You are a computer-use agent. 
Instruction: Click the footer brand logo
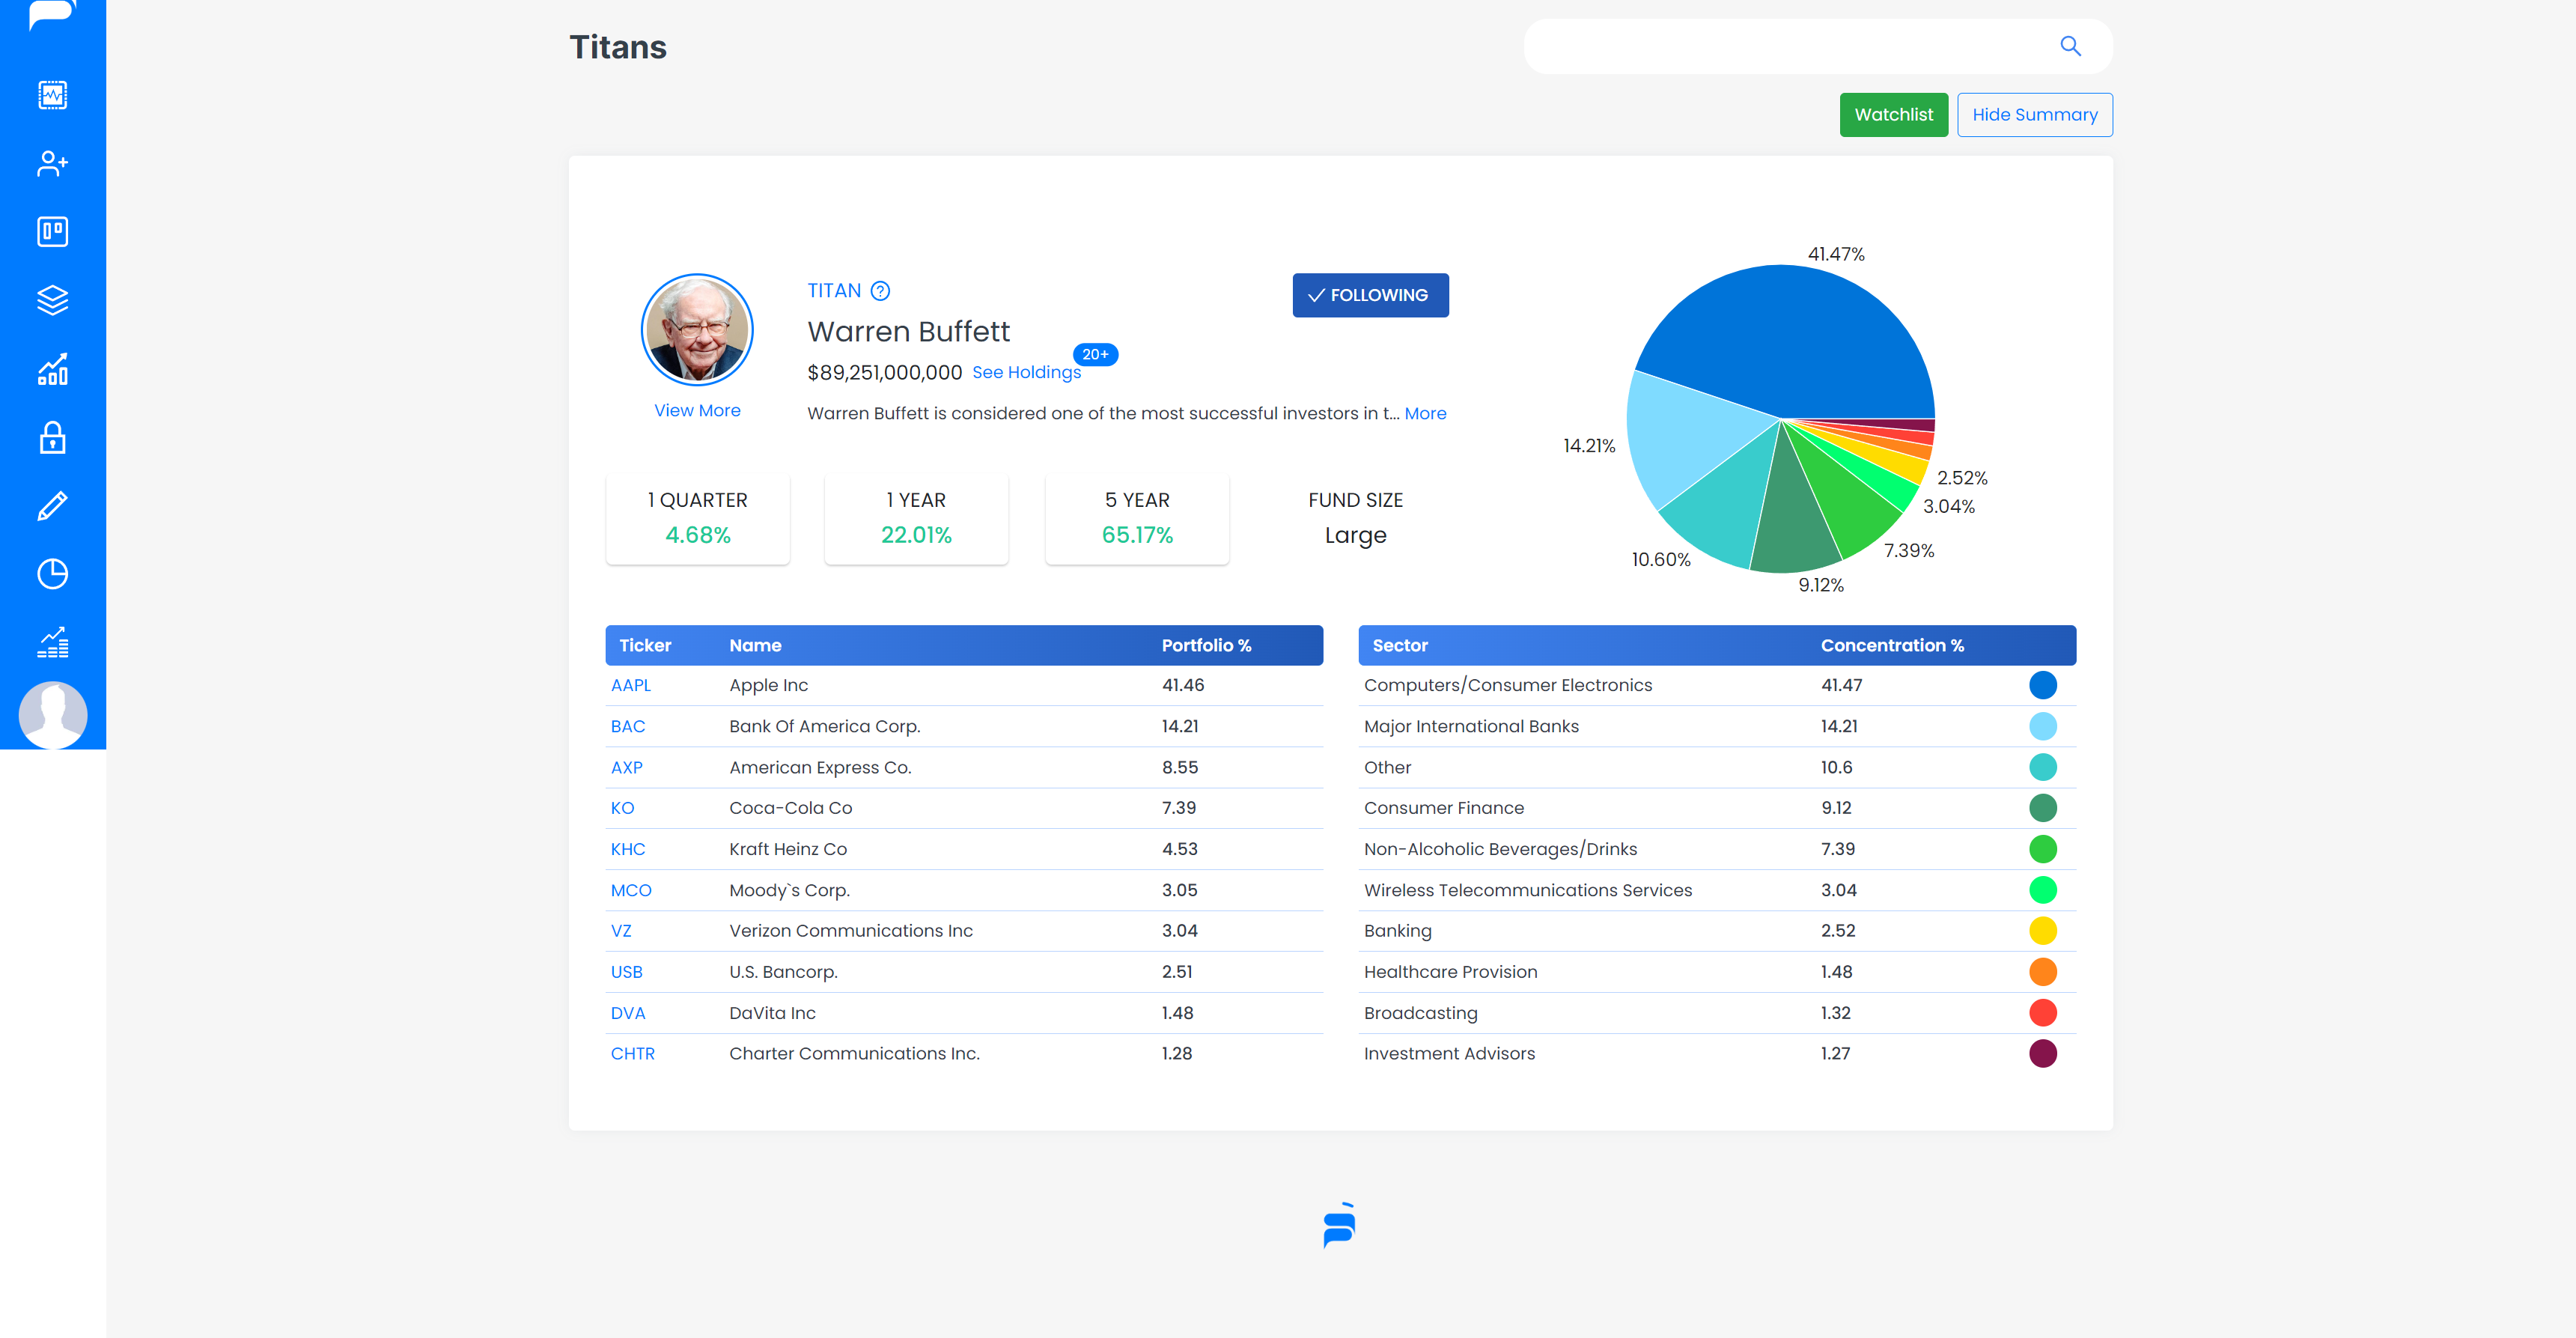1339,1225
